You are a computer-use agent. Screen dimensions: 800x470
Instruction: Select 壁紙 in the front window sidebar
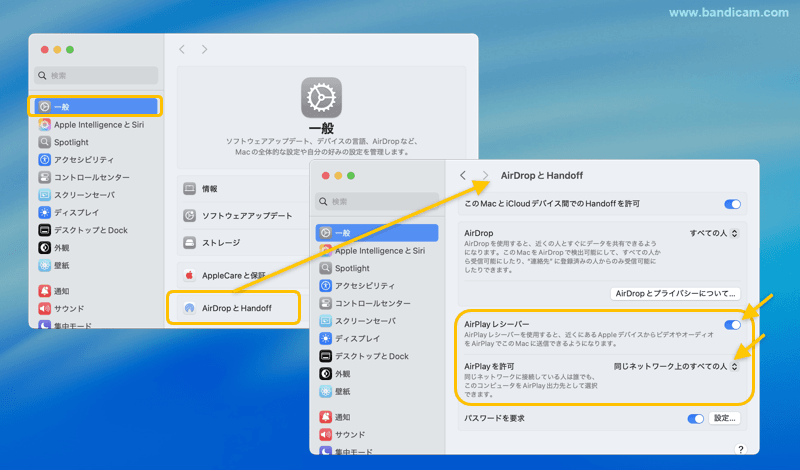click(x=343, y=391)
